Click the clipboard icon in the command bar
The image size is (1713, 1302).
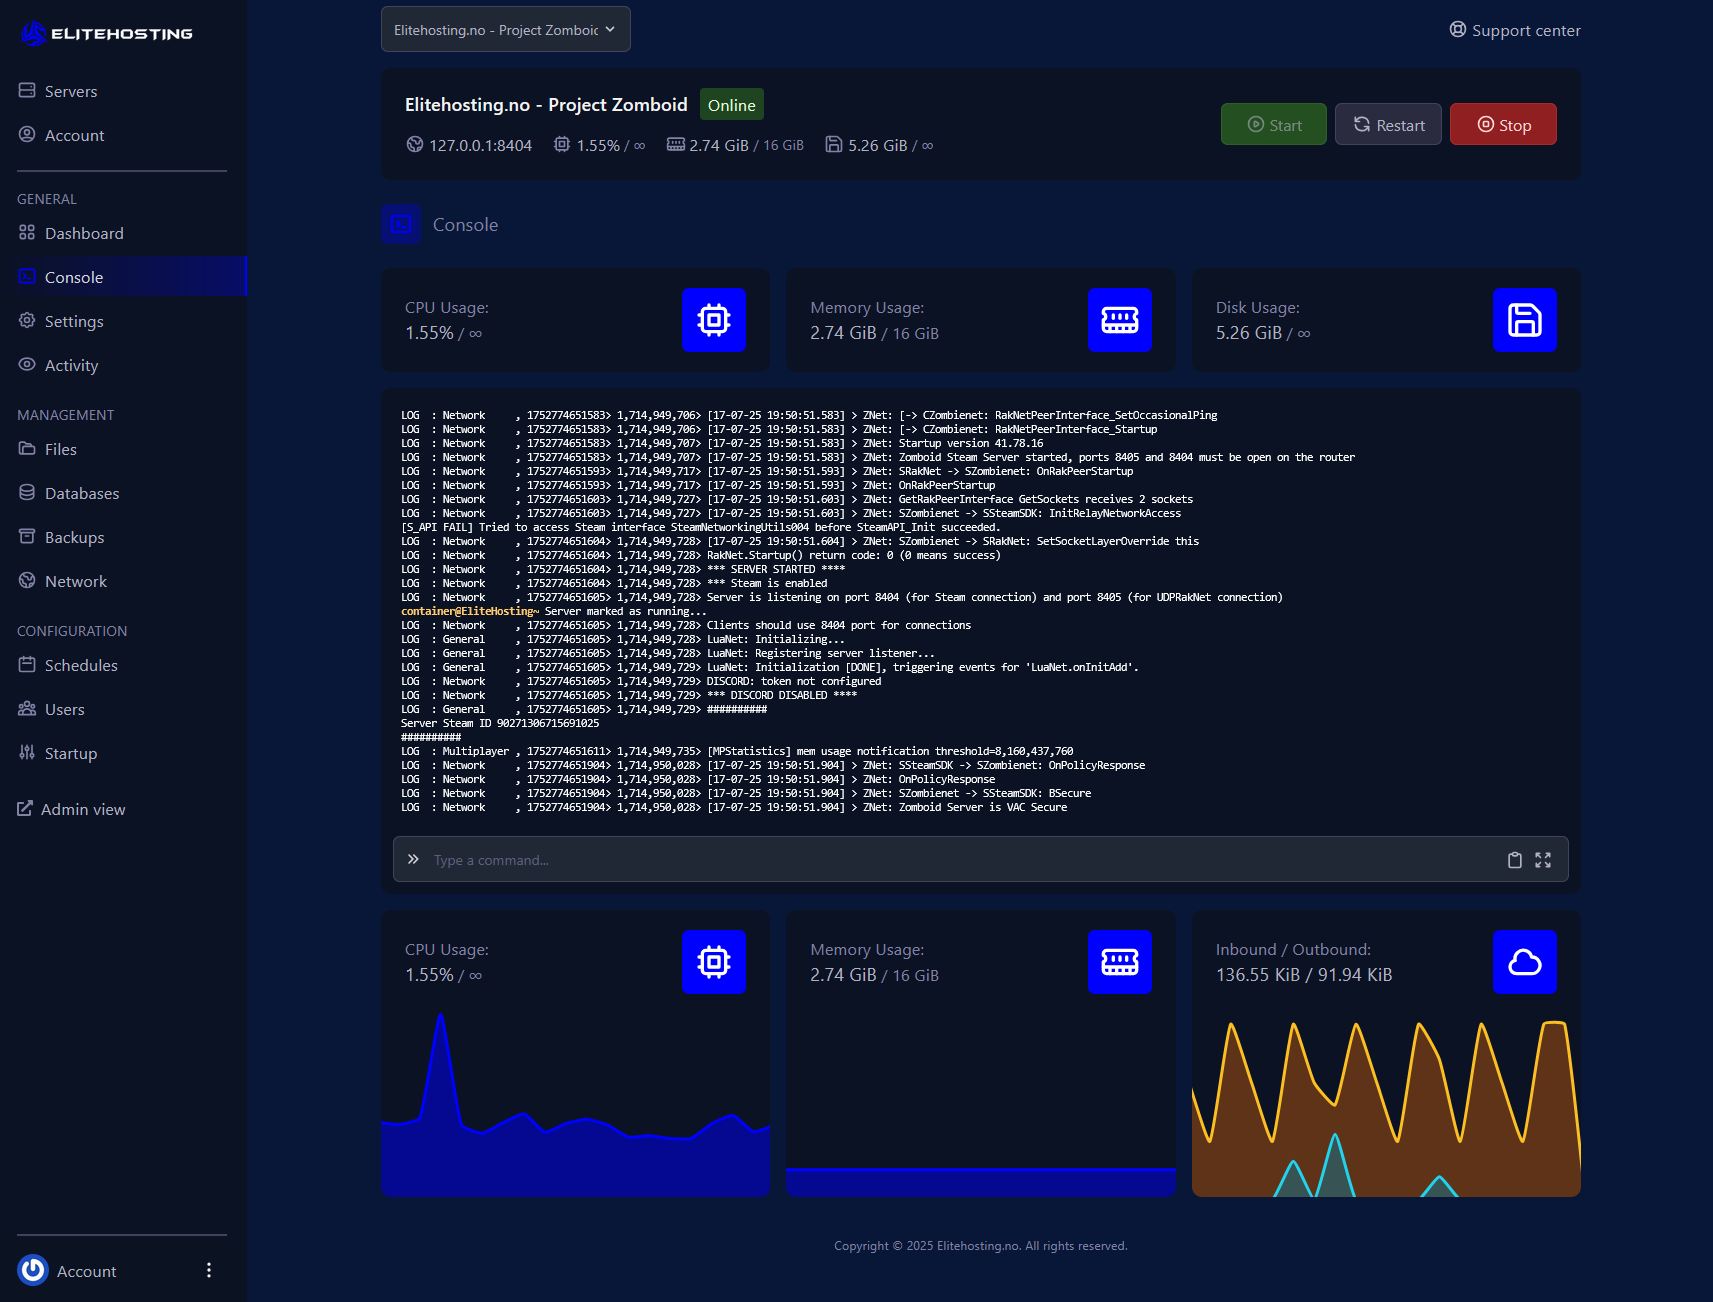tap(1514, 860)
